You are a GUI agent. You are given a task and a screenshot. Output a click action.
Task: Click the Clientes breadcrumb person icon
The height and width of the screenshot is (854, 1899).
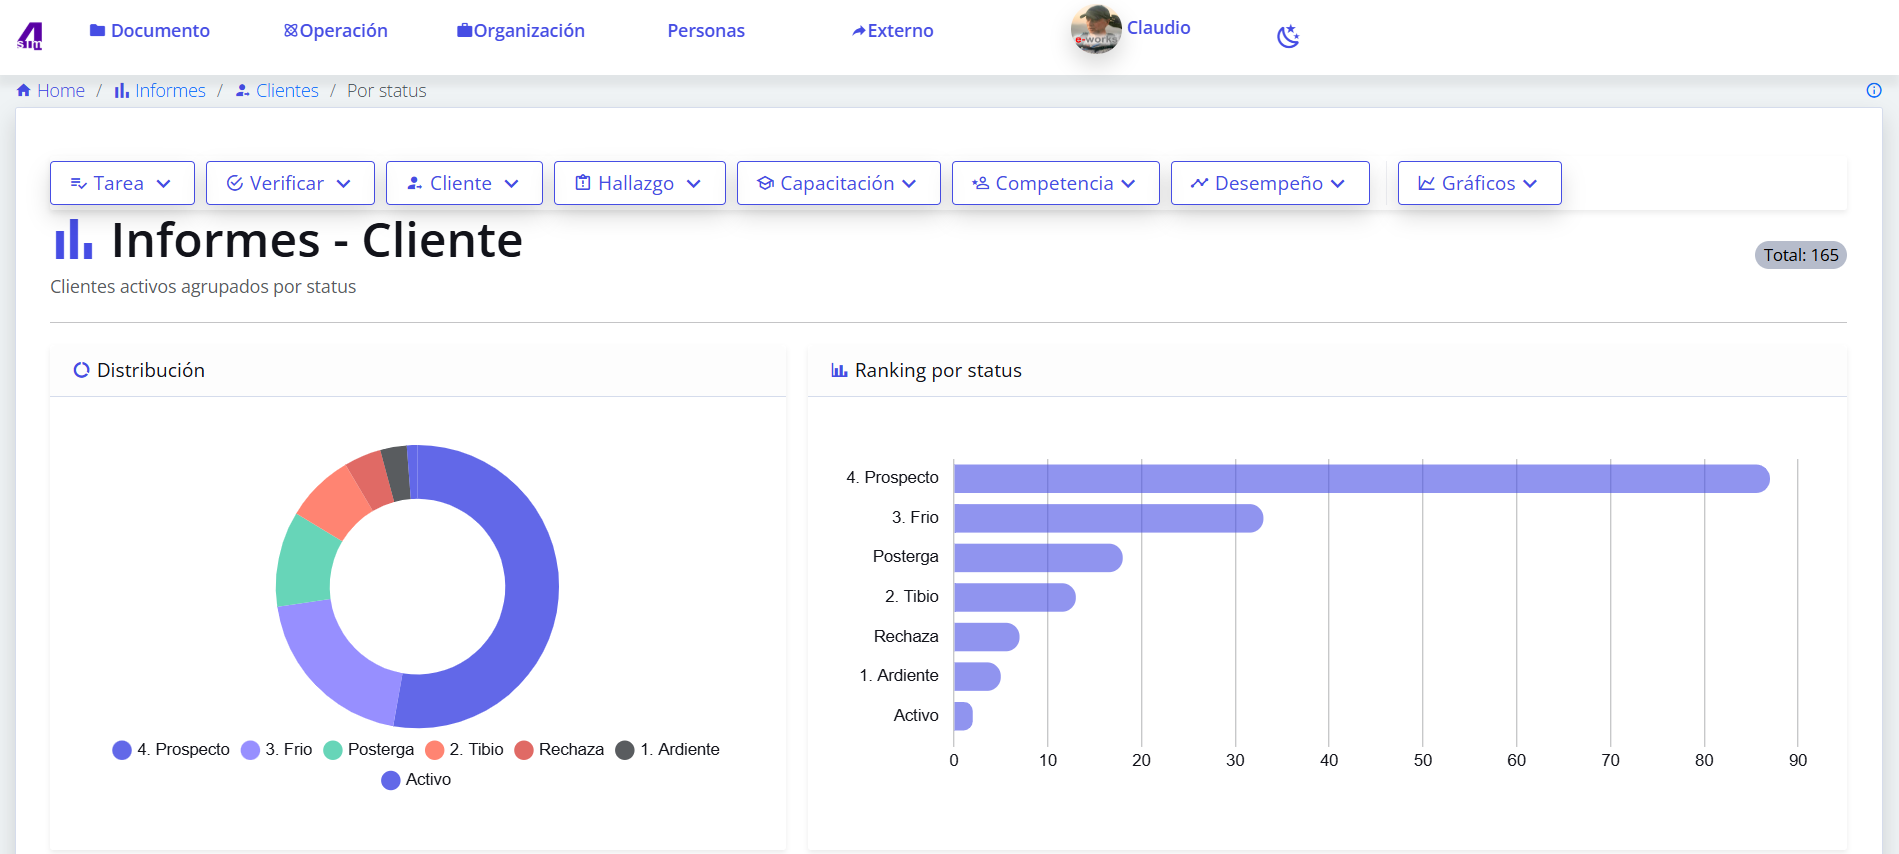click(242, 90)
